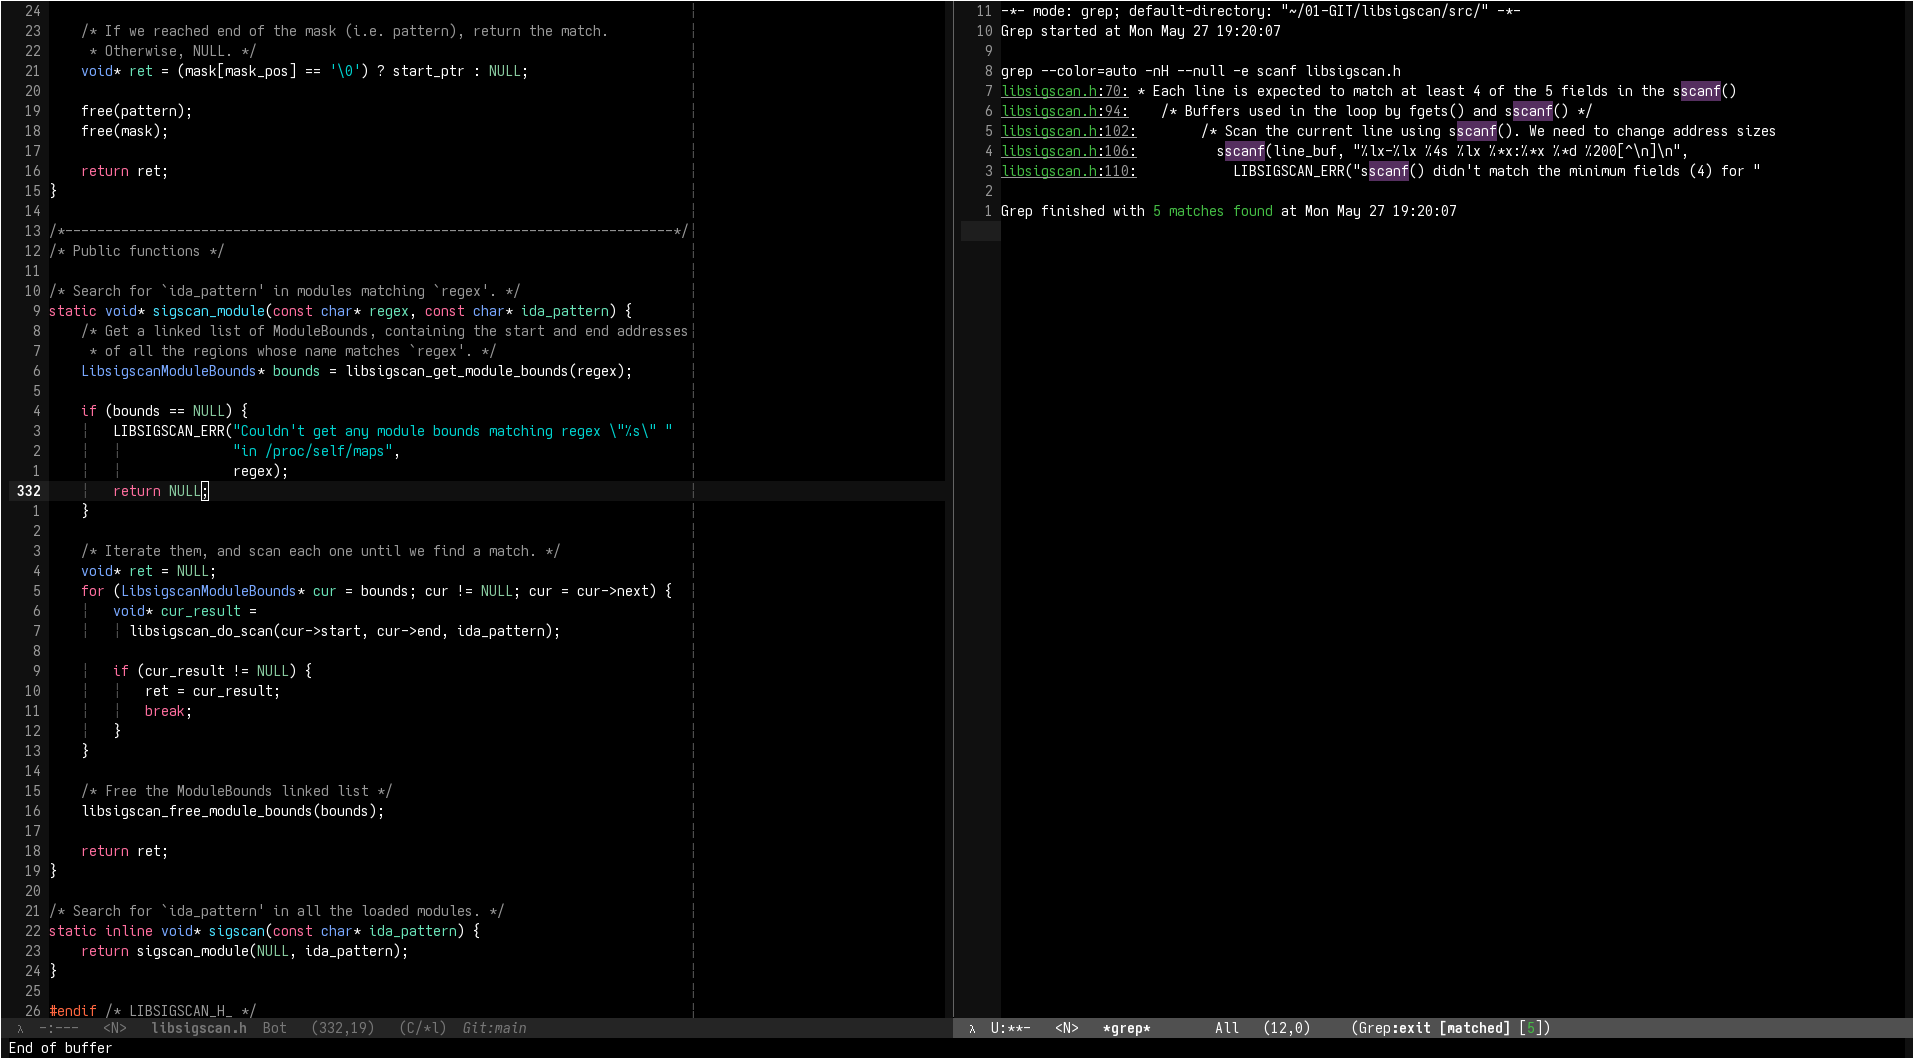
Task: Click 'Bot' buffer position indicator
Action: [275, 1028]
